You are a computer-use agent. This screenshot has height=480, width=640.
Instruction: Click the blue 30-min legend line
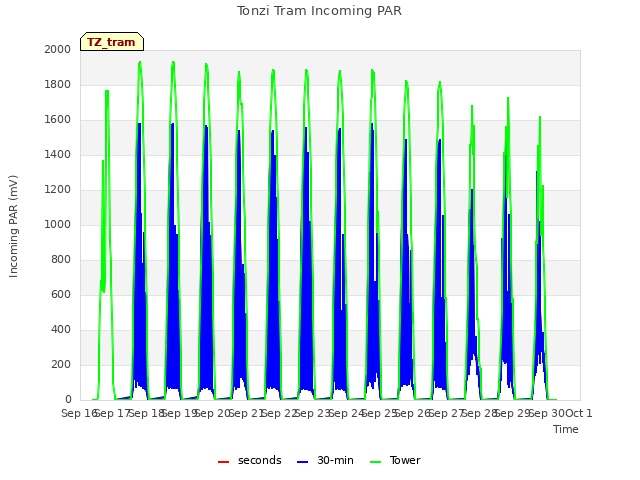[302, 462]
